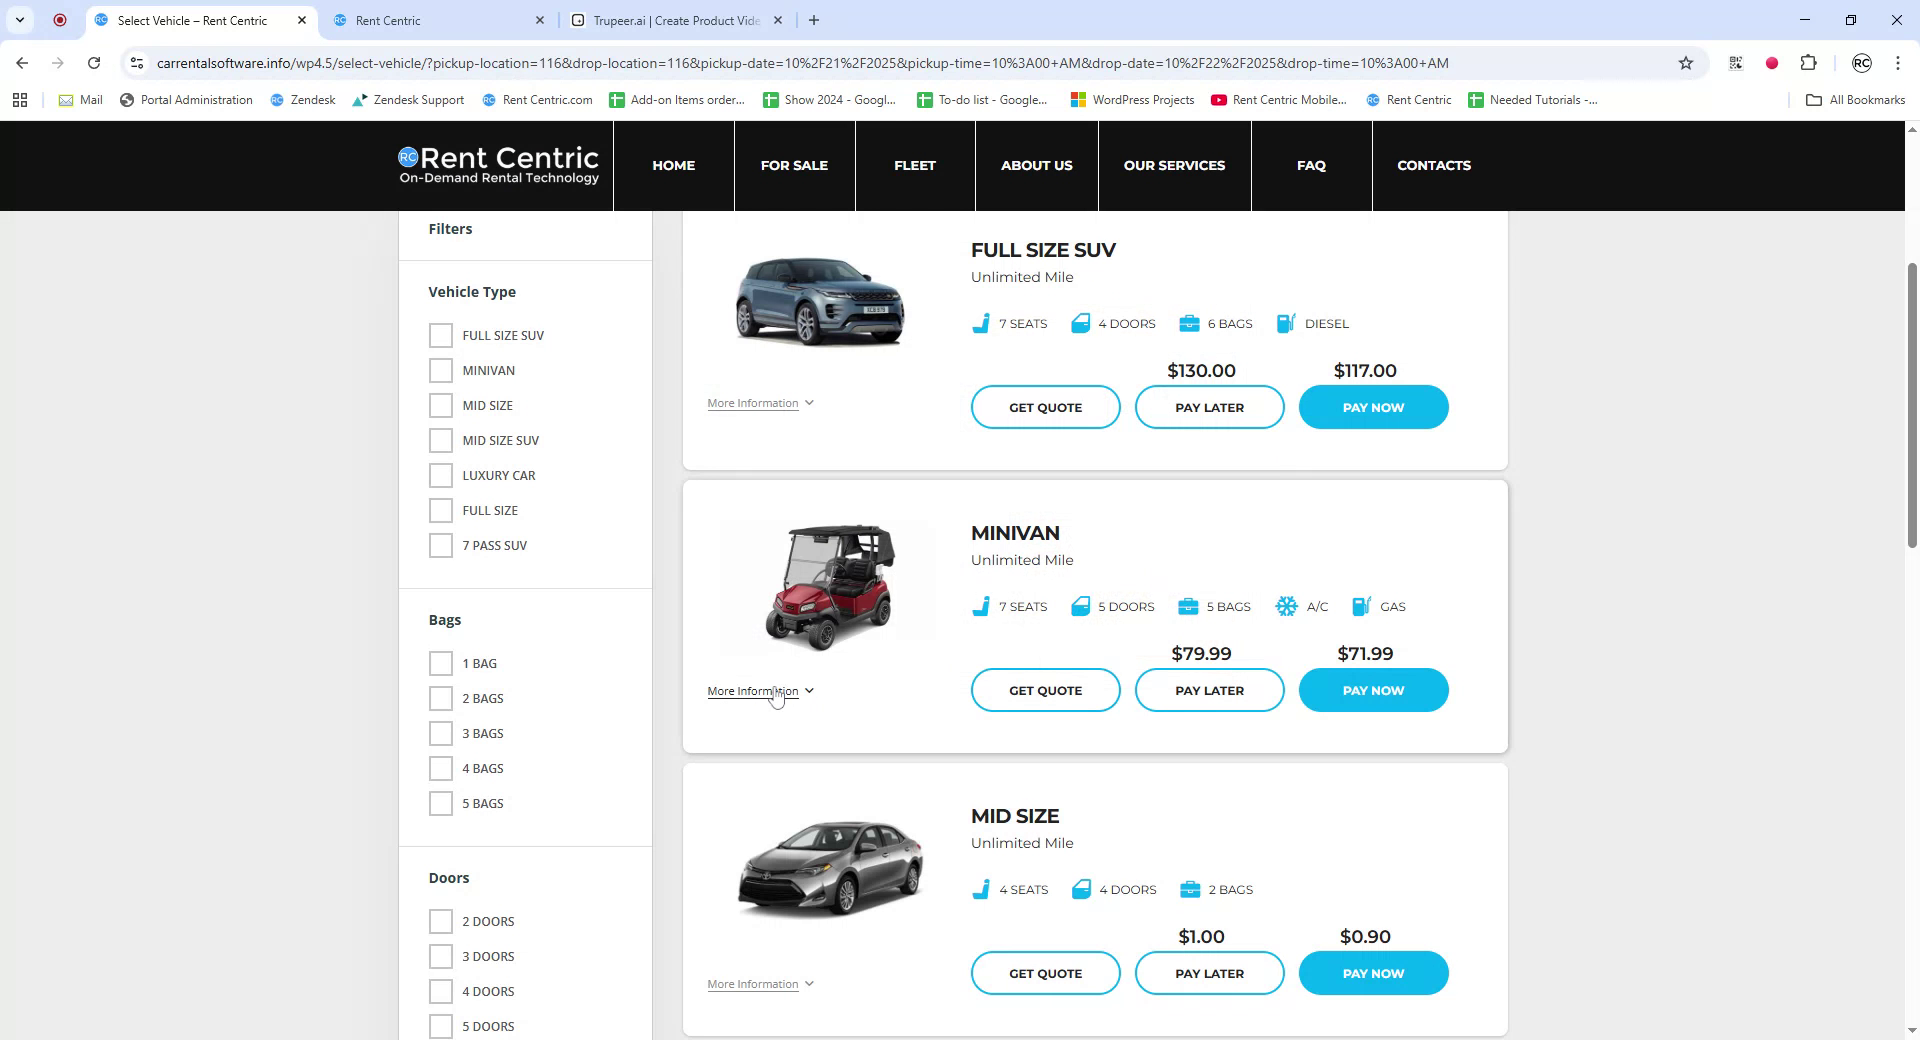Open the Google apps grid icon
1920x1040 pixels.
(x=20, y=100)
